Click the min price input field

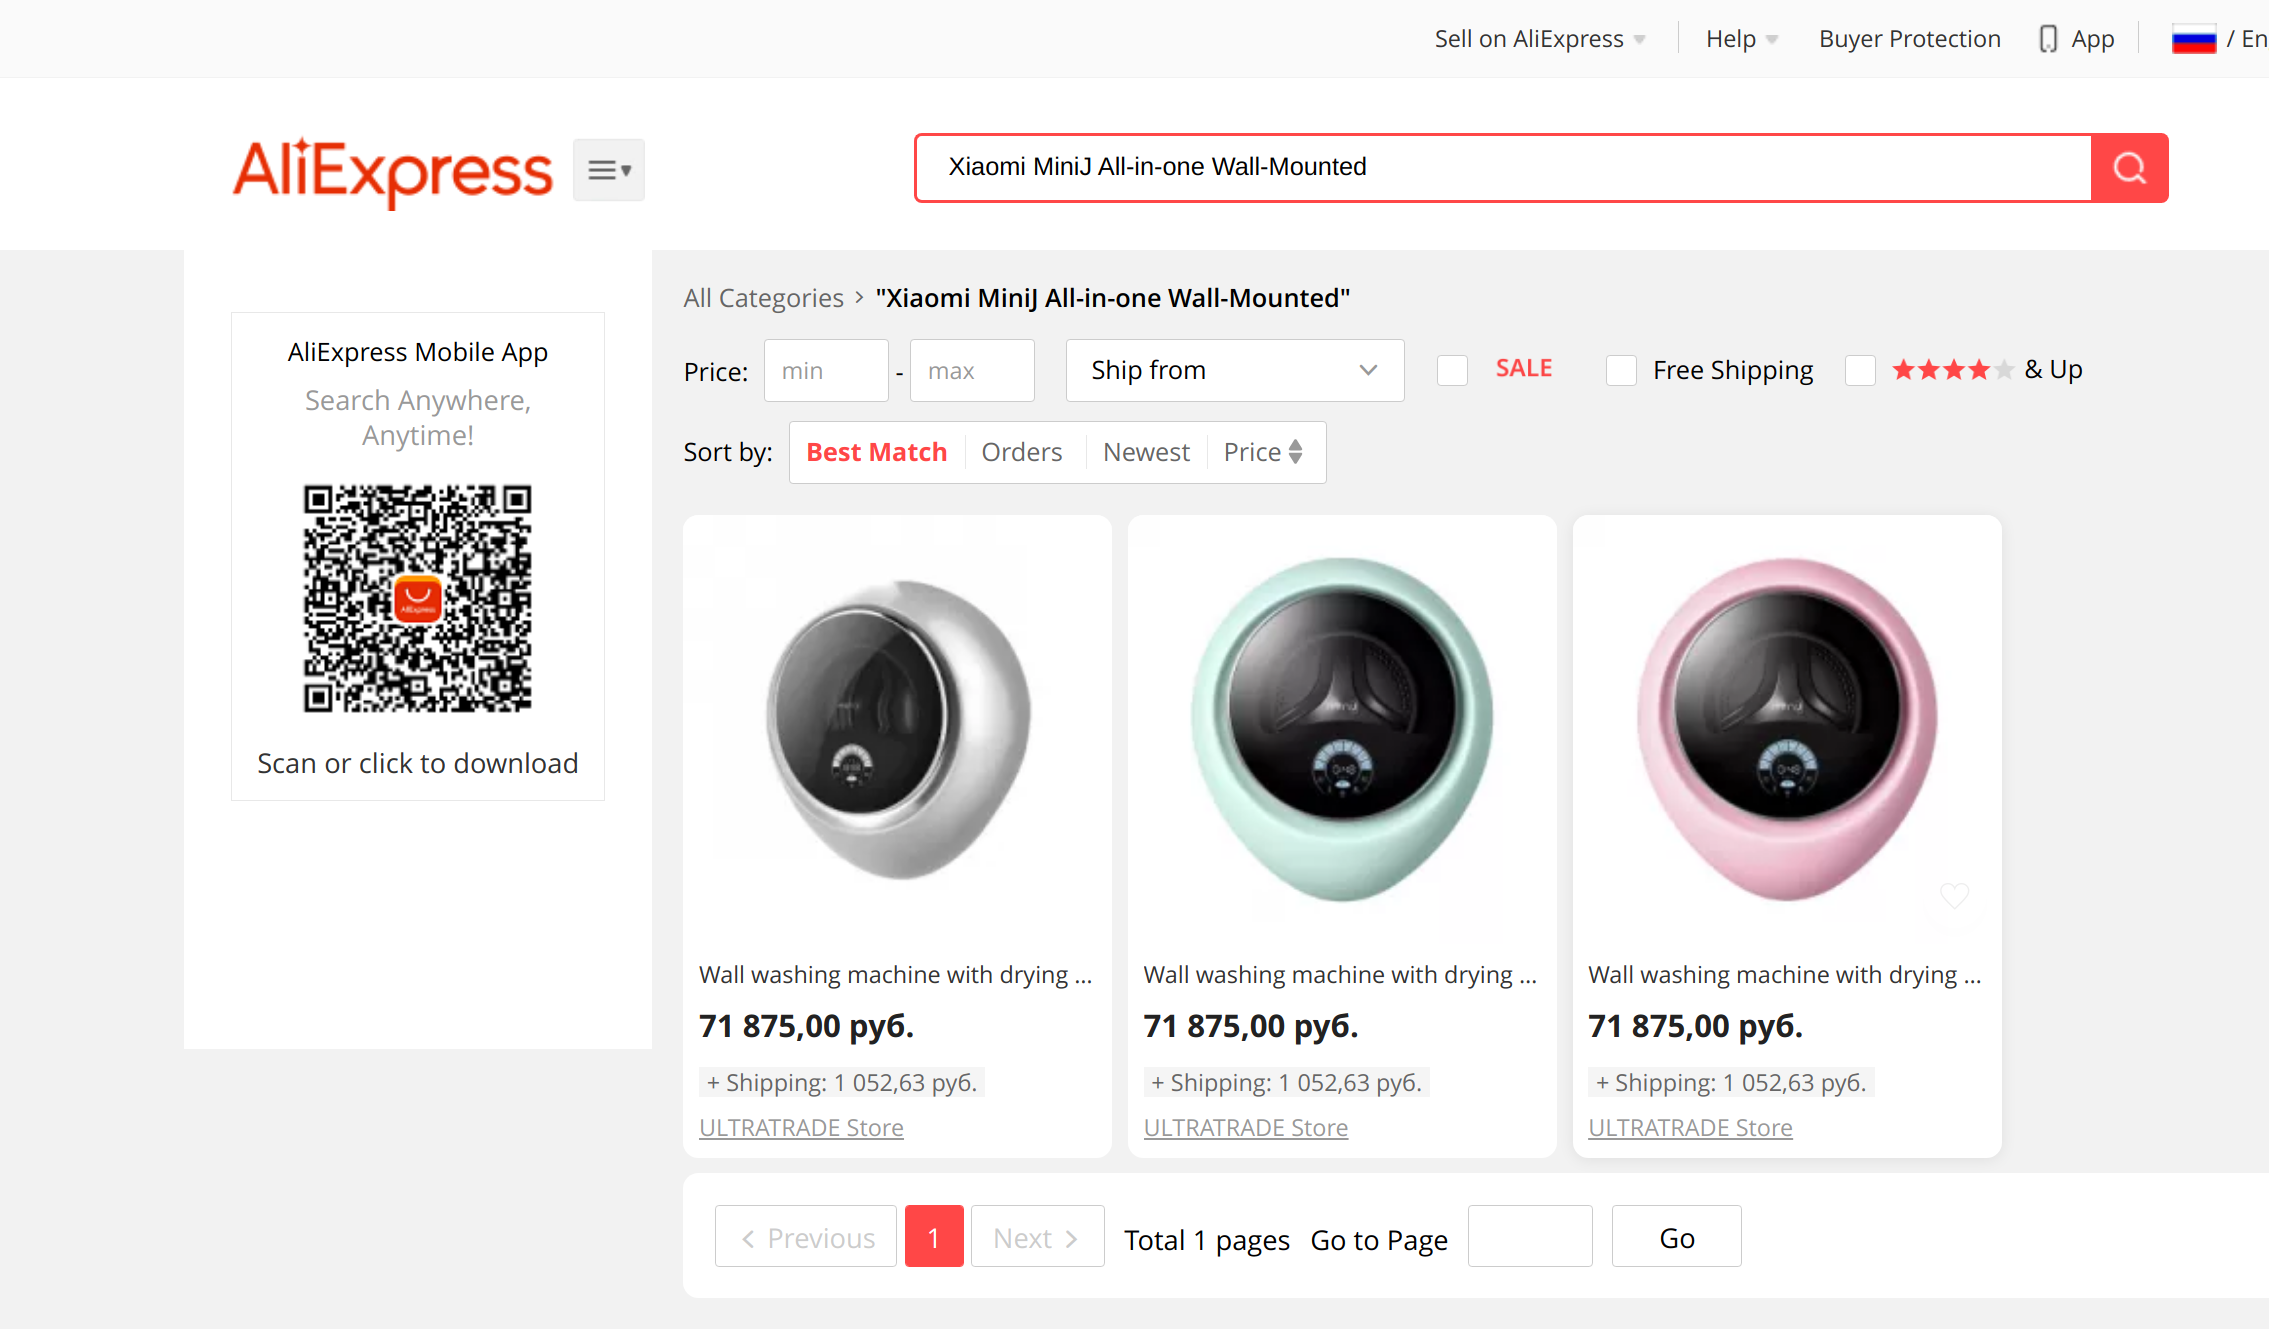click(825, 371)
